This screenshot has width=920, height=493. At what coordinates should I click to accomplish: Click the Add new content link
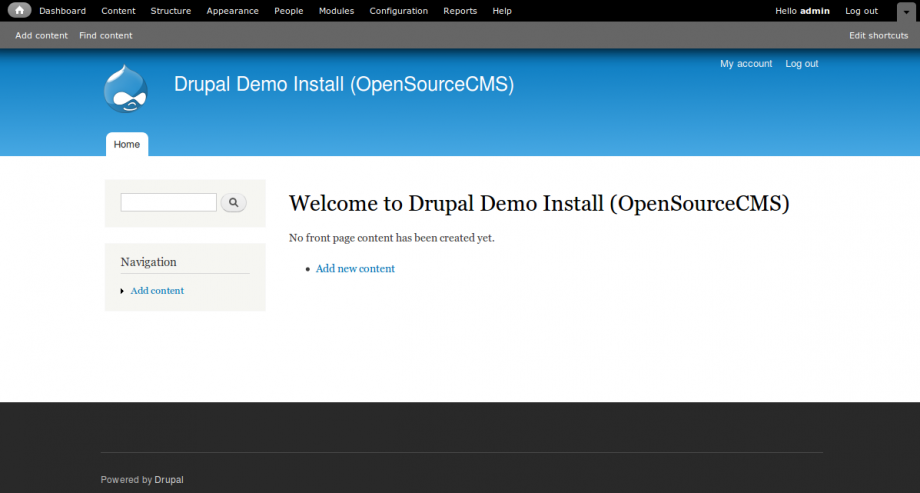click(x=355, y=269)
